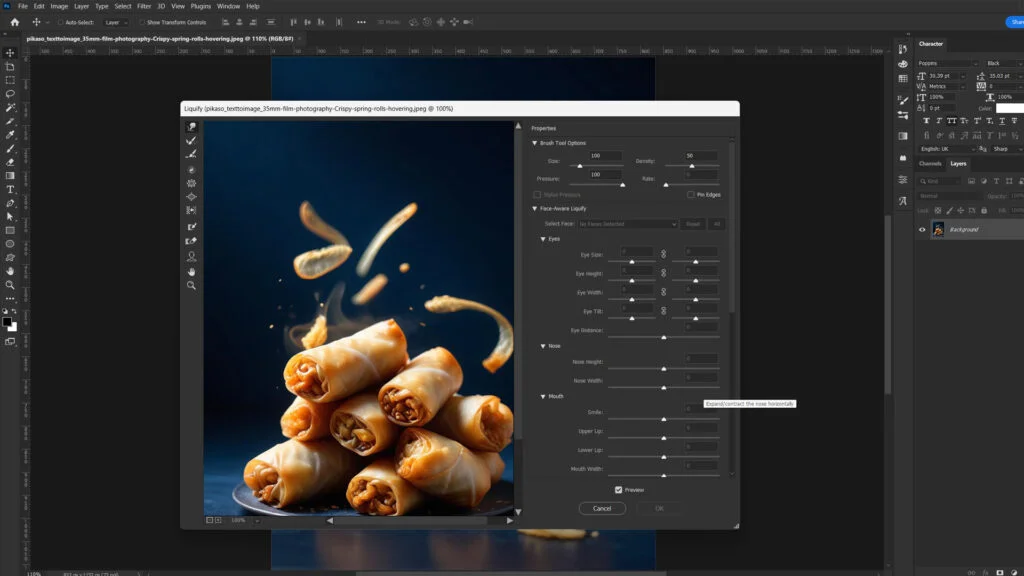Collapse the Face-Aware Liquify section
This screenshot has width=1024, height=576.
click(x=535, y=208)
